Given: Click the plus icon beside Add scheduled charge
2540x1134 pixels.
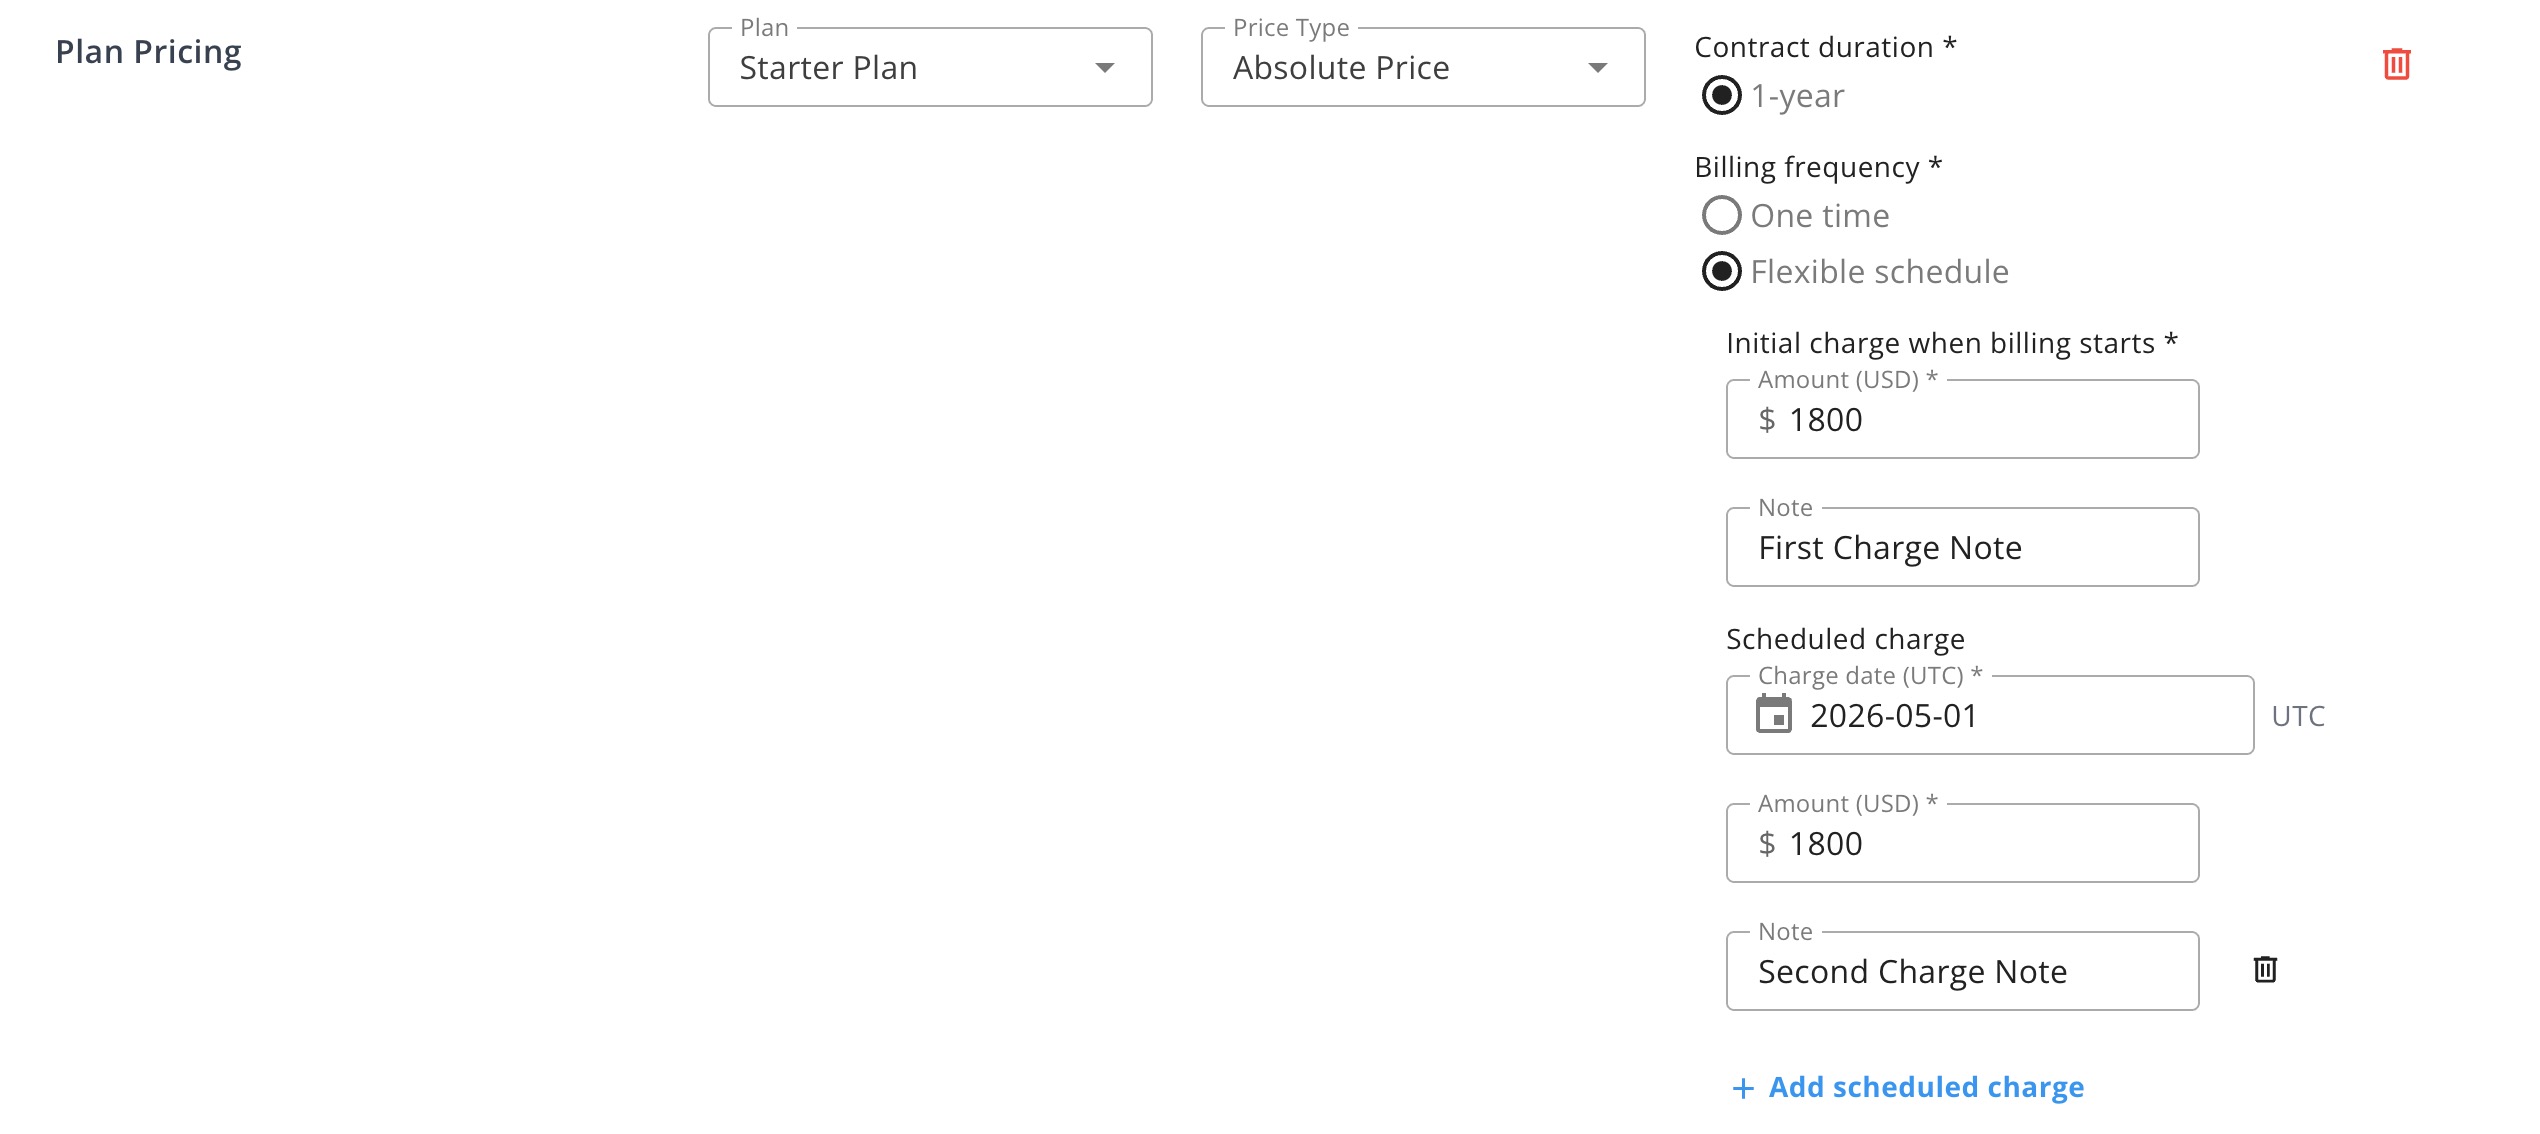Looking at the screenshot, I should (1743, 1088).
